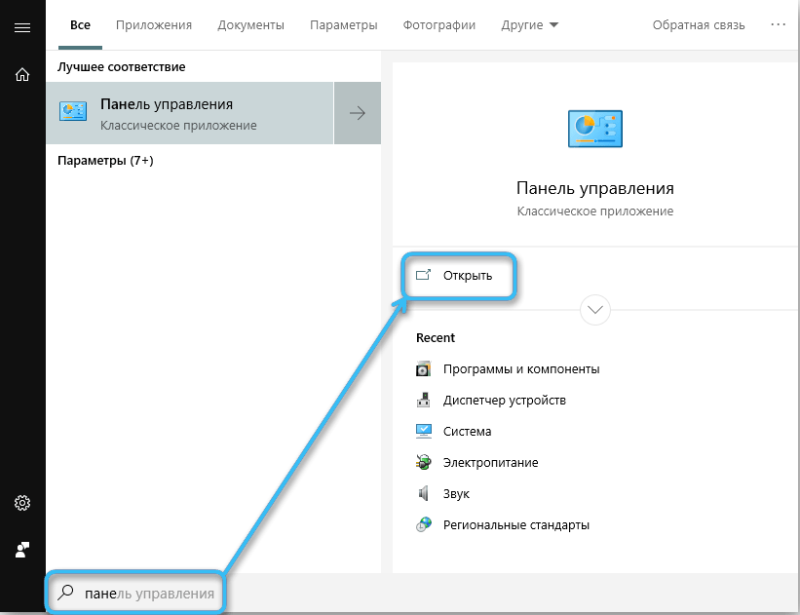Expand more actions with the chevron down
This screenshot has height=615, width=800.
click(x=595, y=310)
